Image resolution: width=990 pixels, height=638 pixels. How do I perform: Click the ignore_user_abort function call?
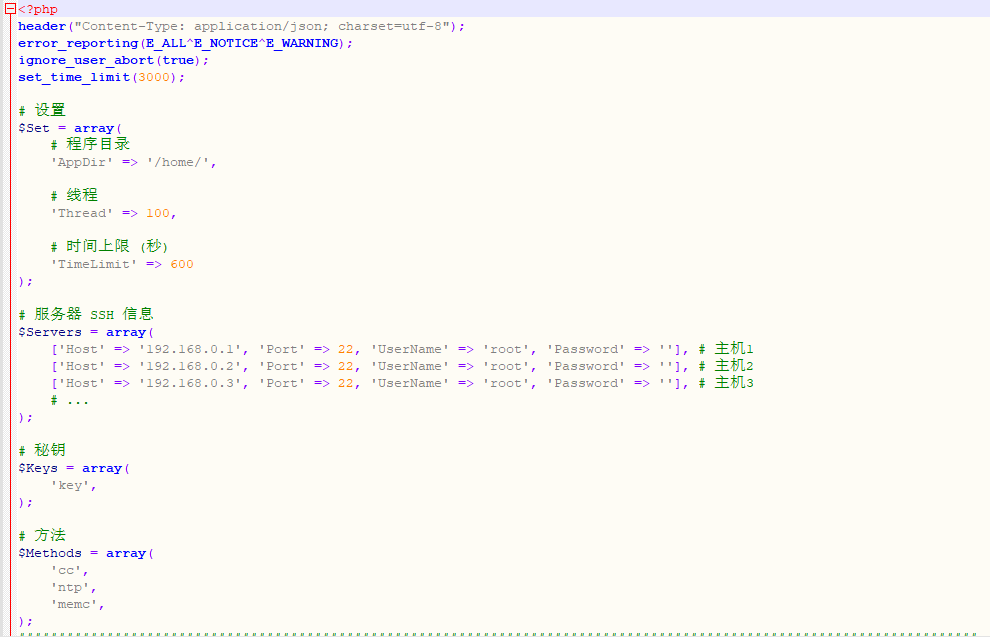(x=86, y=60)
